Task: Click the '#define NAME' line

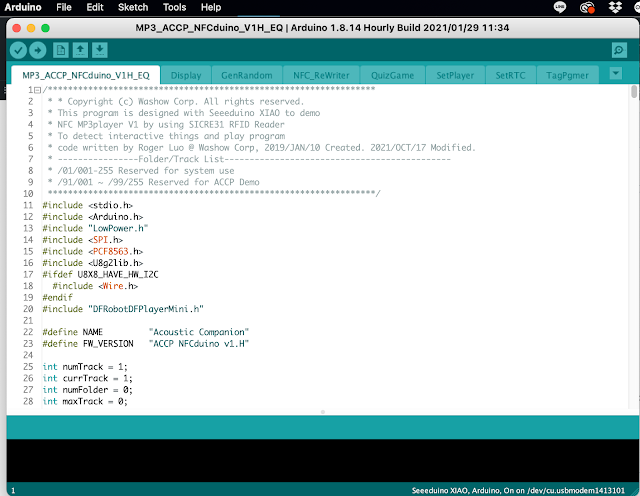Action: (x=146, y=332)
